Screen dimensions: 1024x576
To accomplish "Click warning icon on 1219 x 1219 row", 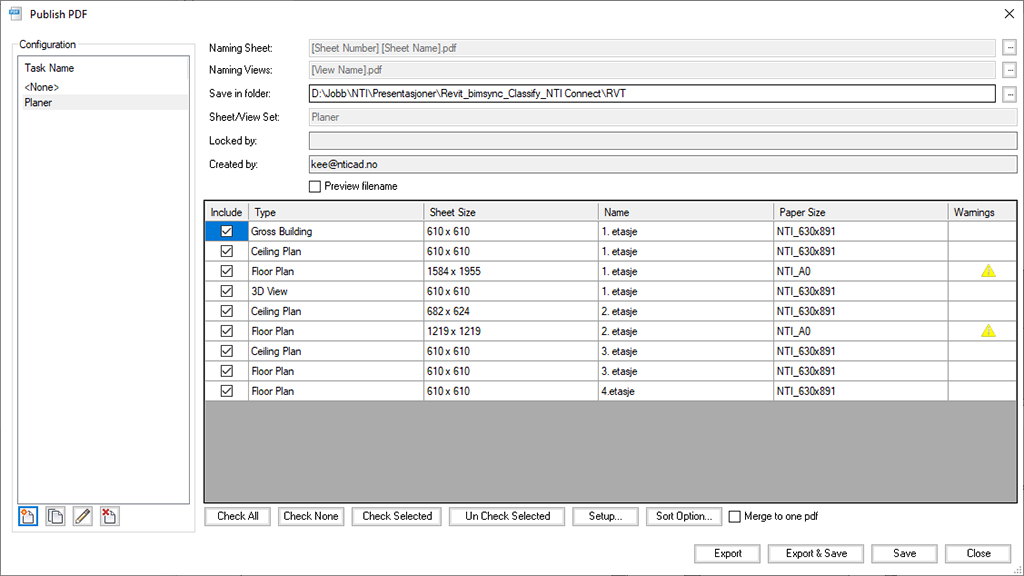I will point(988,331).
